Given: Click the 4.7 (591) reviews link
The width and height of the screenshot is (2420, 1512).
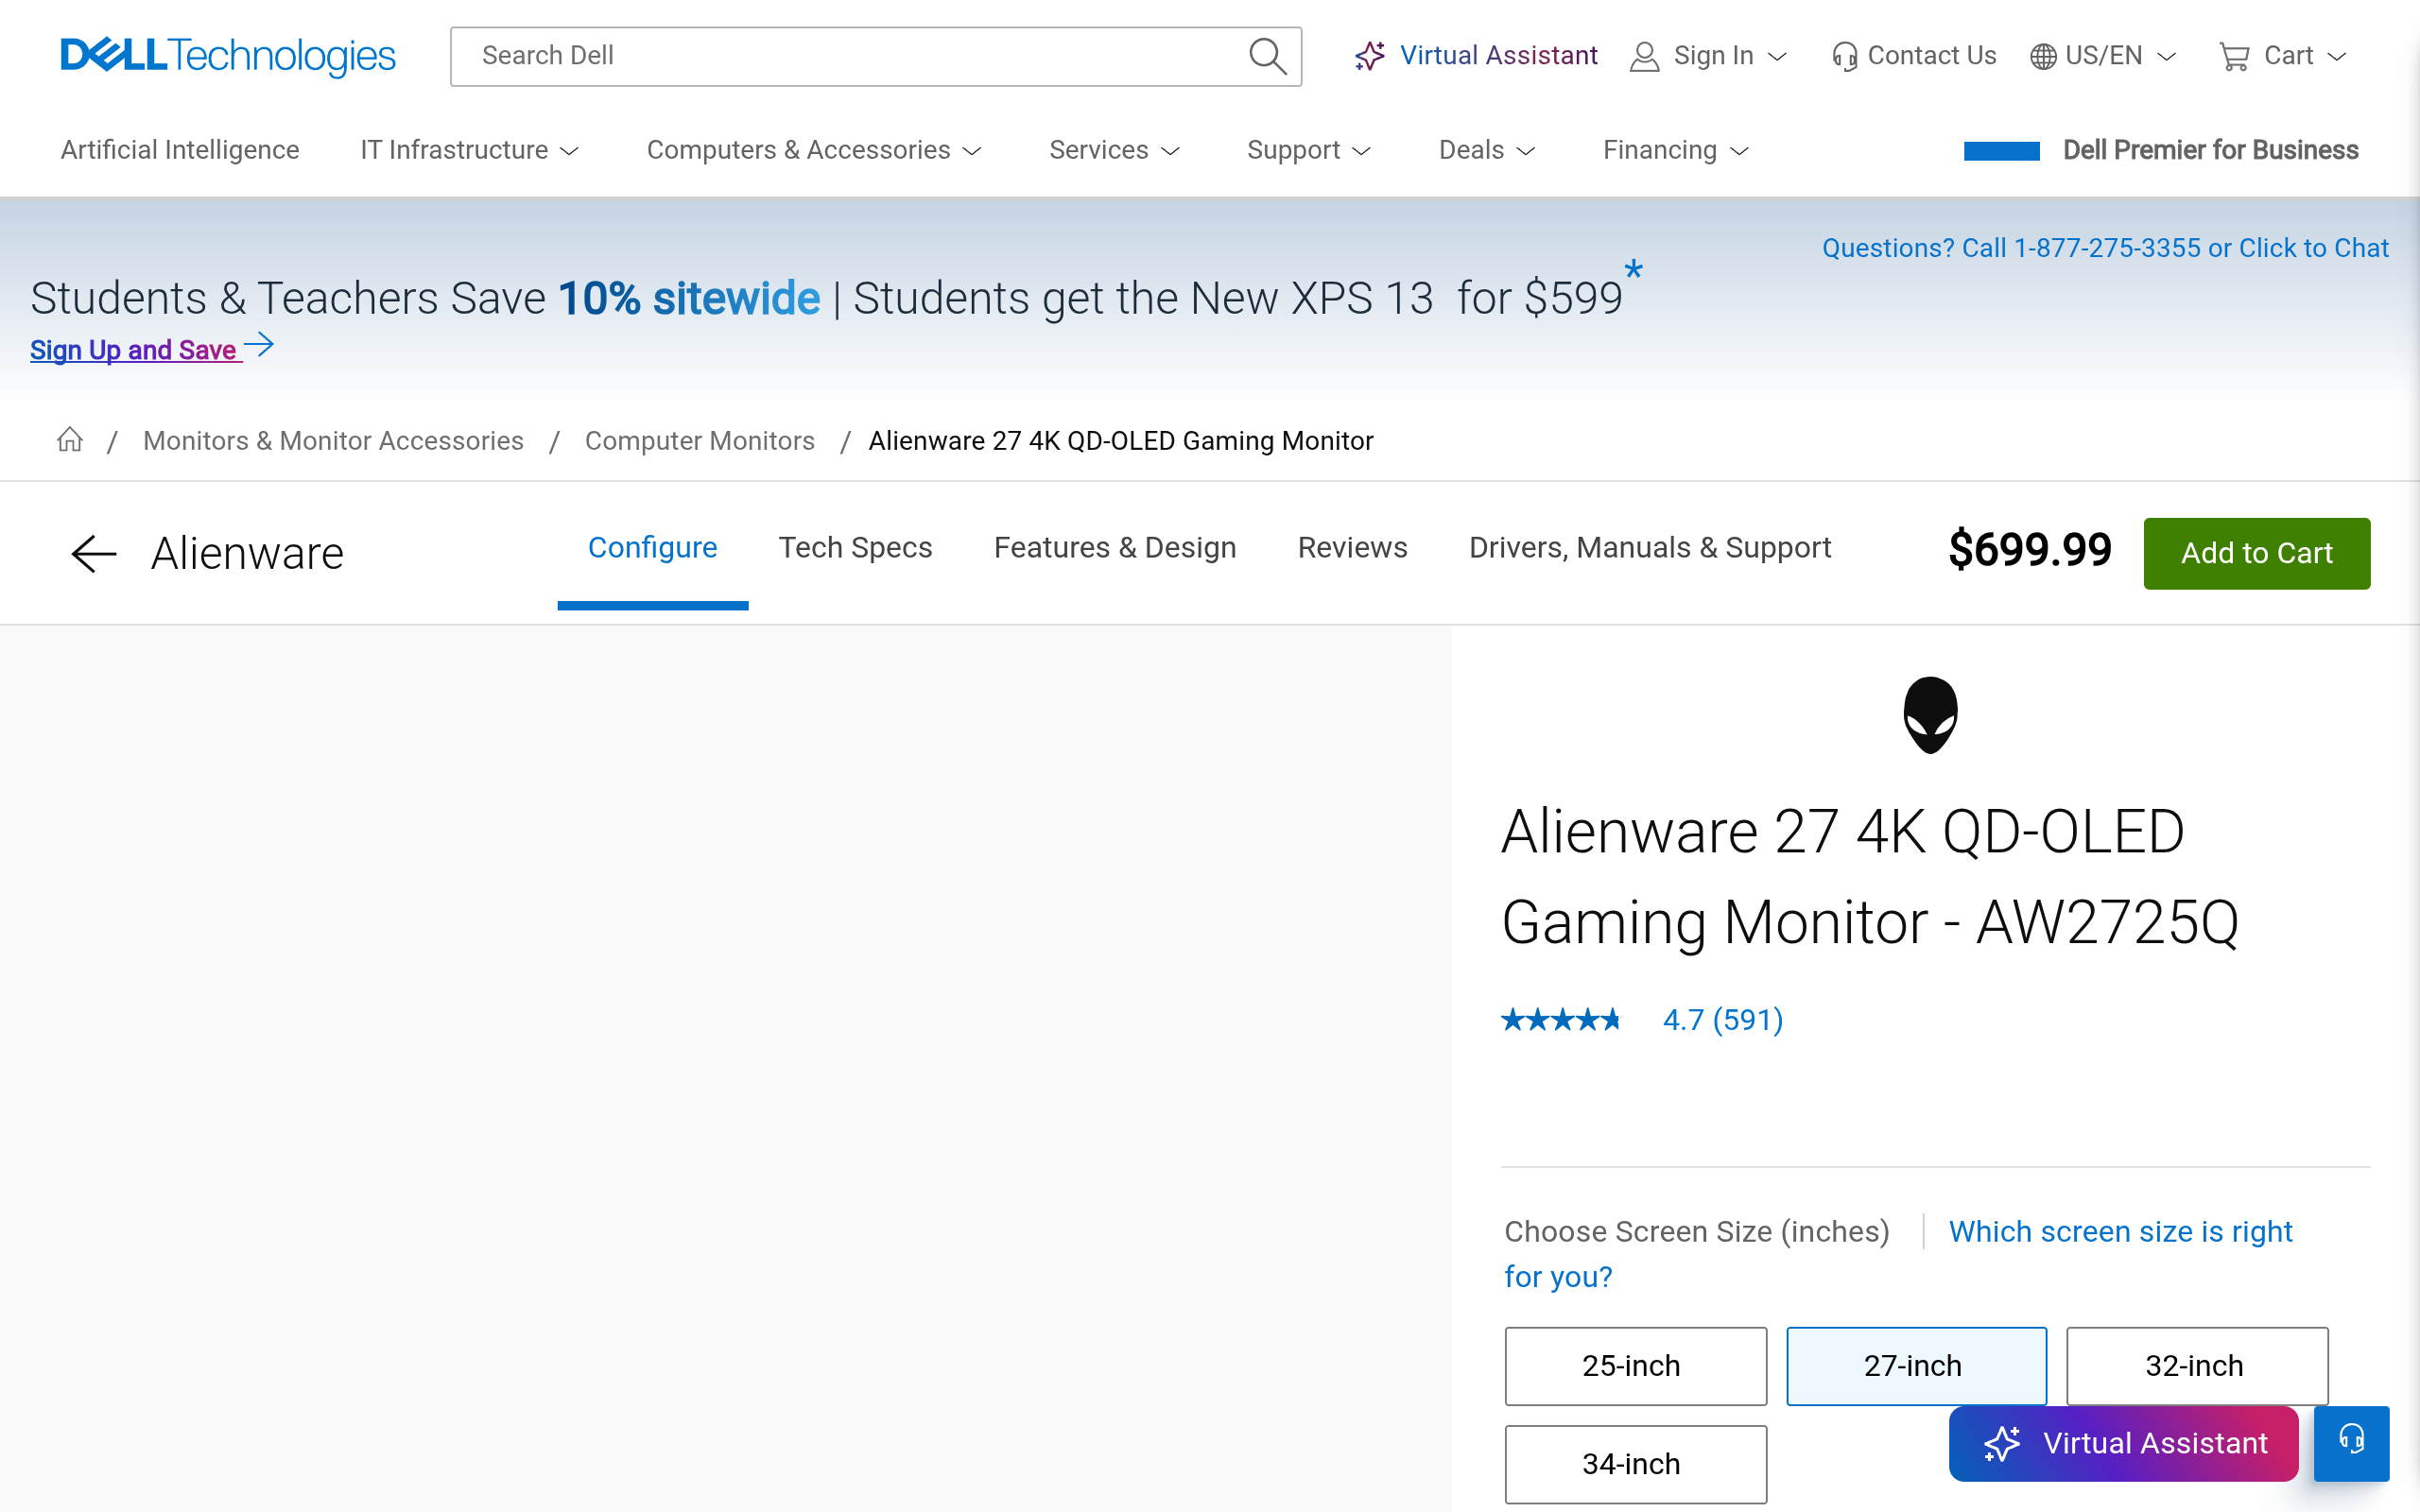Looking at the screenshot, I should tap(1722, 1020).
